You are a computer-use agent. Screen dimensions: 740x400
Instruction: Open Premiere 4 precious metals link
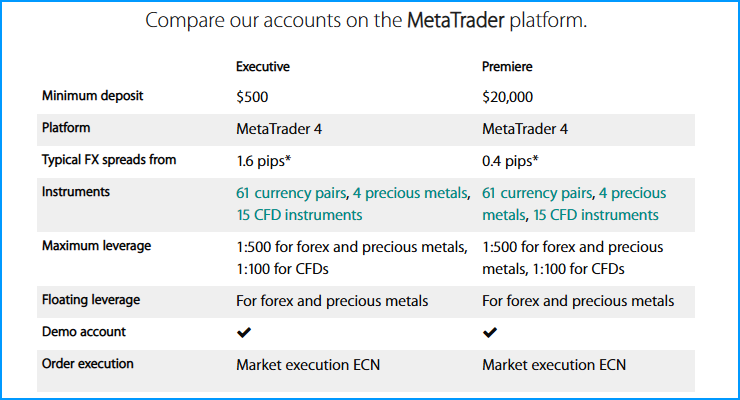tap(574, 204)
